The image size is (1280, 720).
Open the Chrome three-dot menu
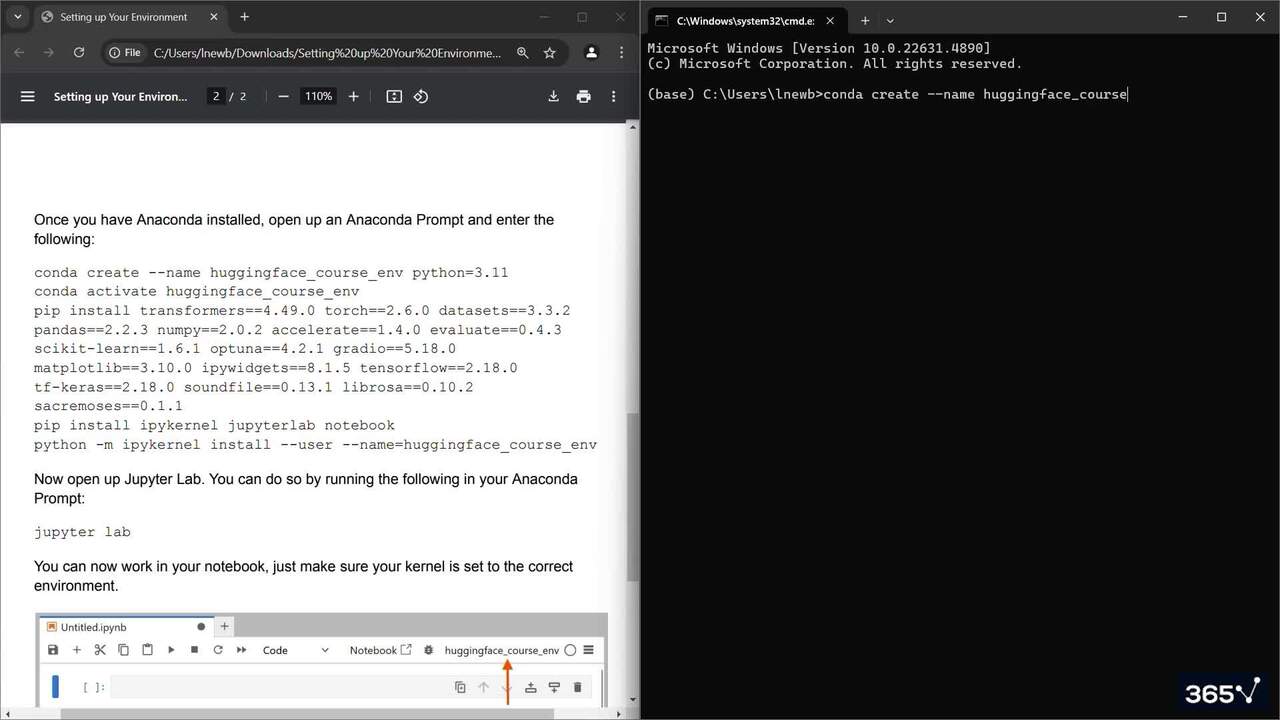pos(621,52)
